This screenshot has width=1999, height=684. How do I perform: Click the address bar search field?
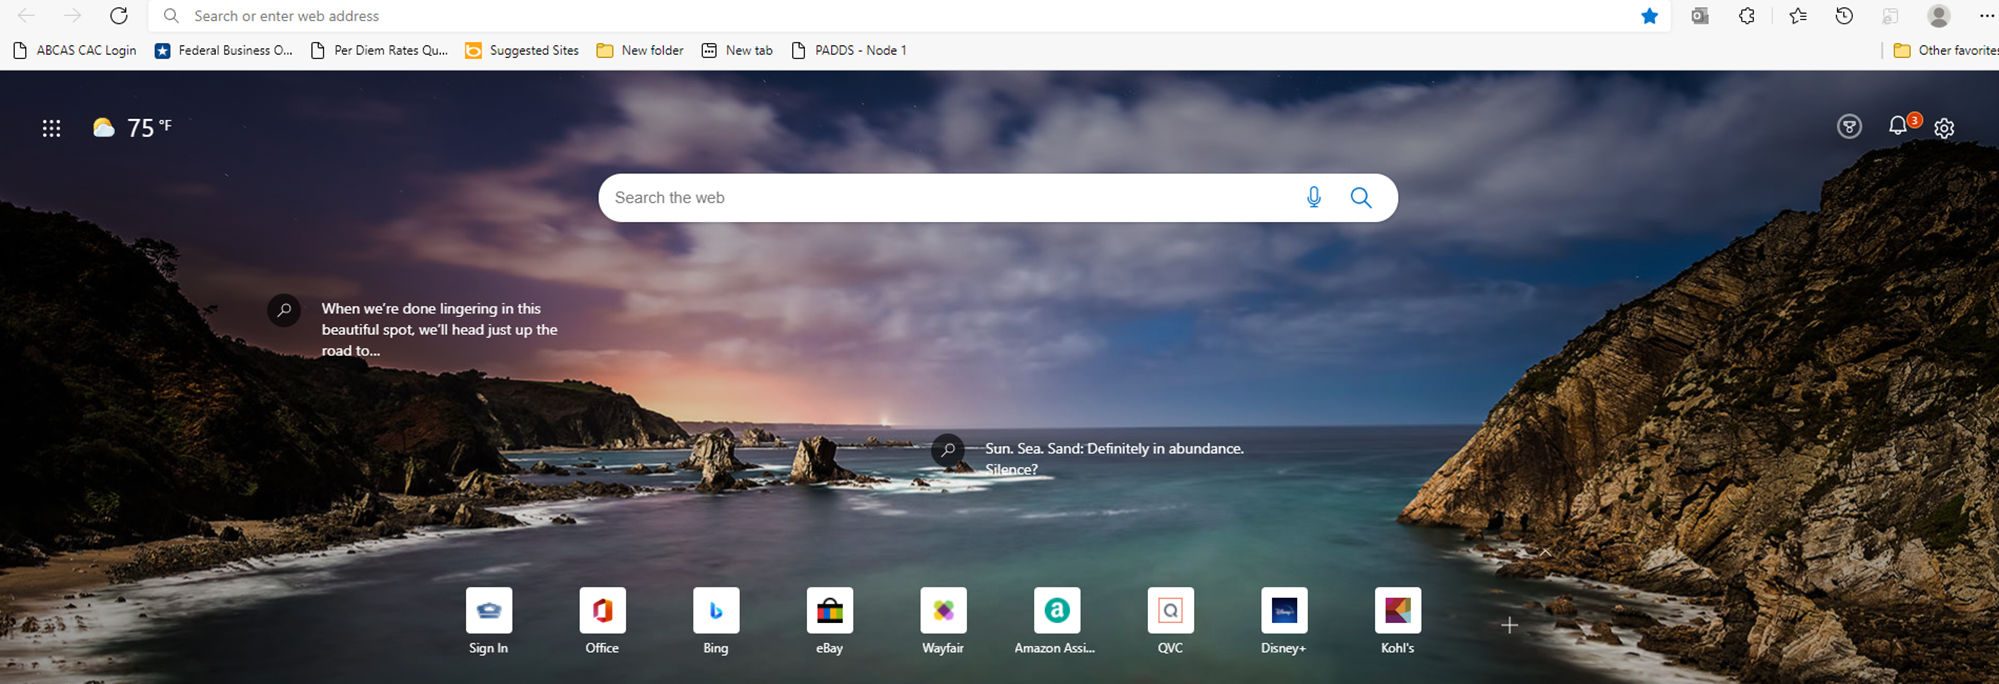(910, 16)
